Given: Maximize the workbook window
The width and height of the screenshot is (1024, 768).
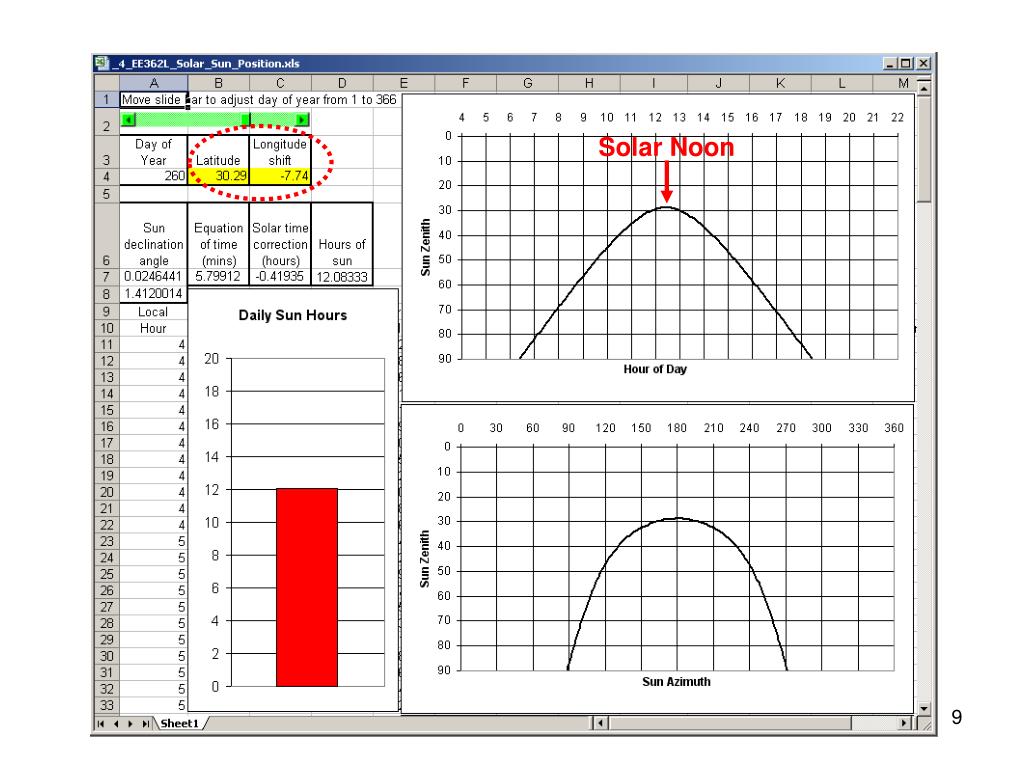Looking at the screenshot, I should click(906, 63).
